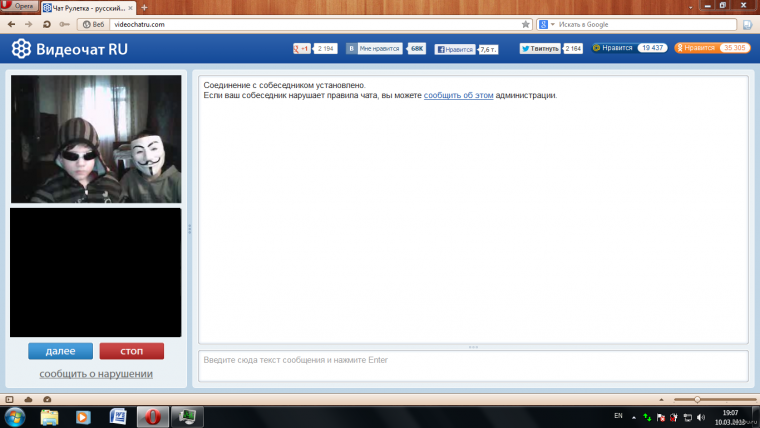Click the chat message input field
The width and height of the screenshot is (760, 428).
(472, 364)
